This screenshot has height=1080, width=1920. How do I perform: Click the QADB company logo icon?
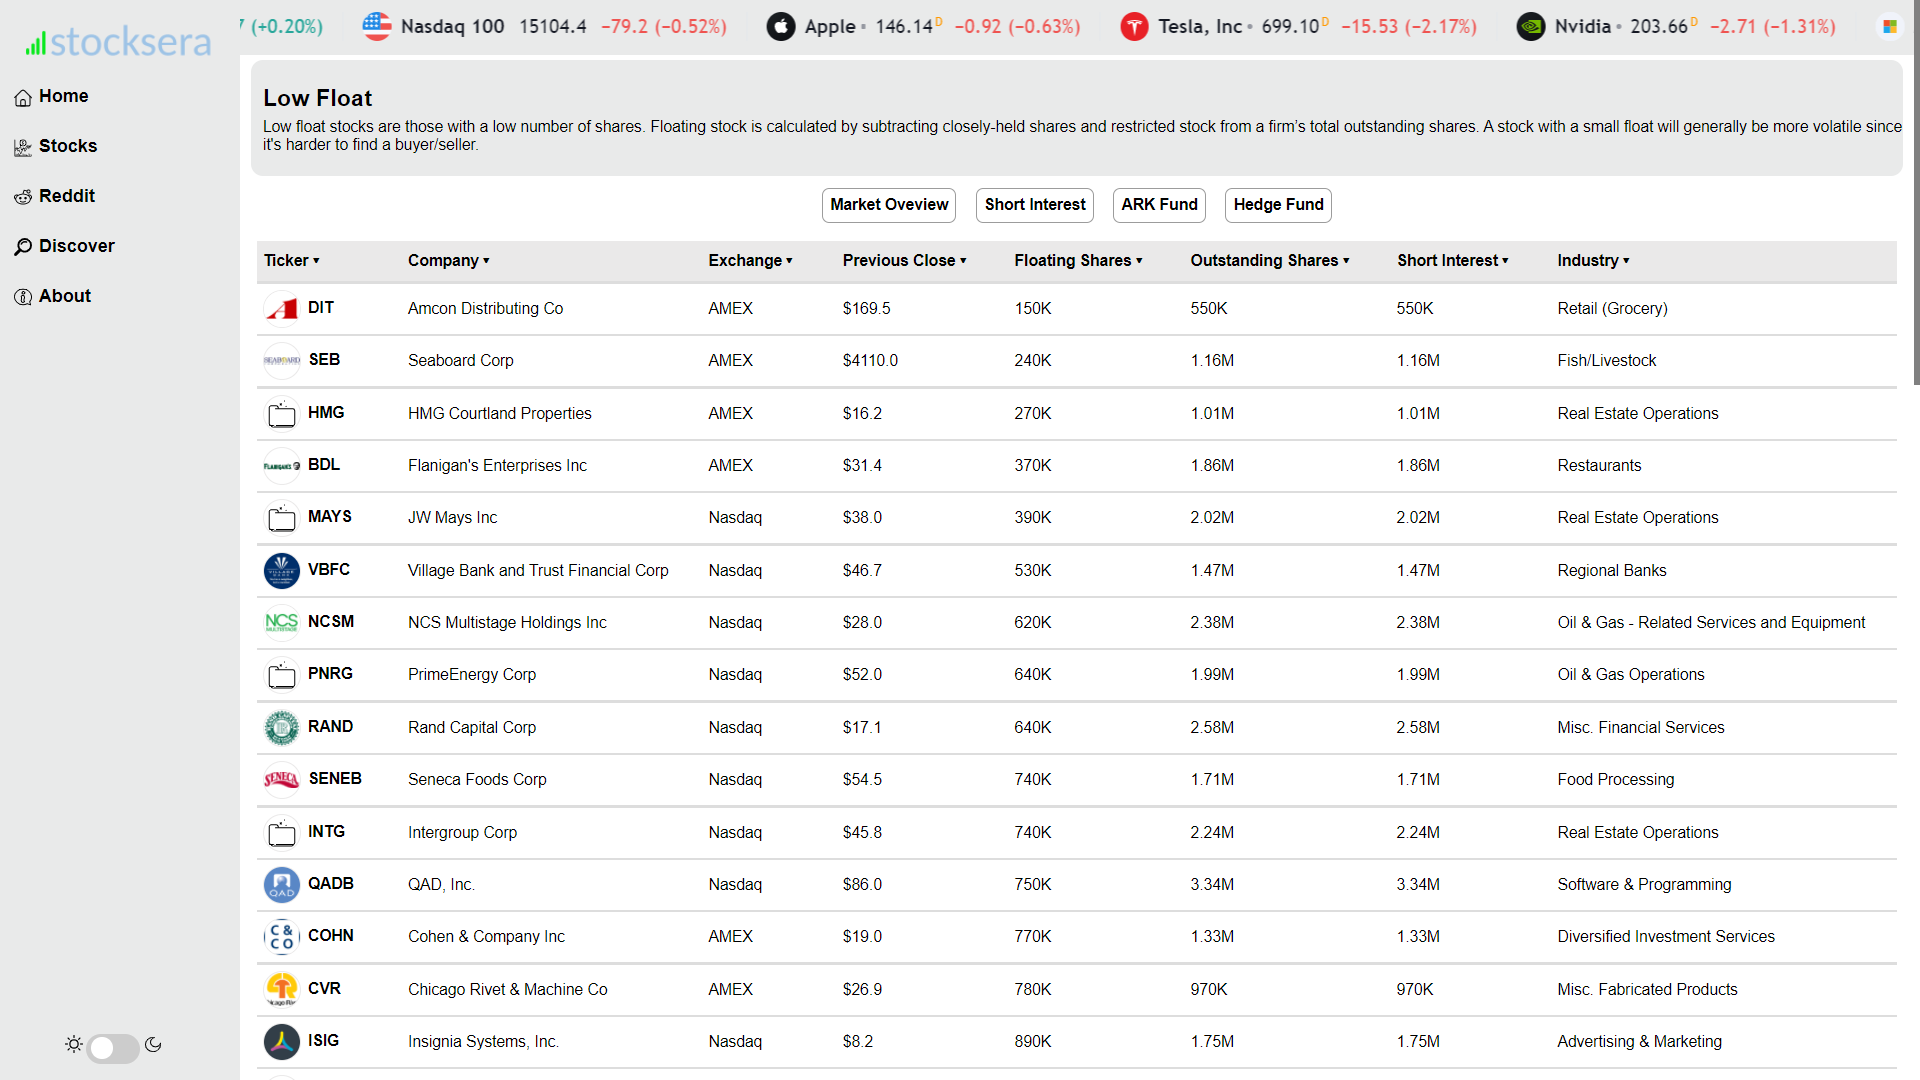pyautogui.click(x=282, y=884)
